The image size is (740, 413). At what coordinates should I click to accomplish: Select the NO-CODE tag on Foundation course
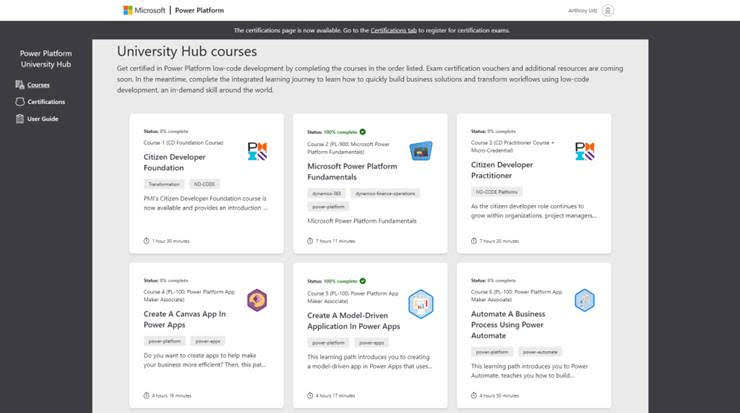click(204, 184)
